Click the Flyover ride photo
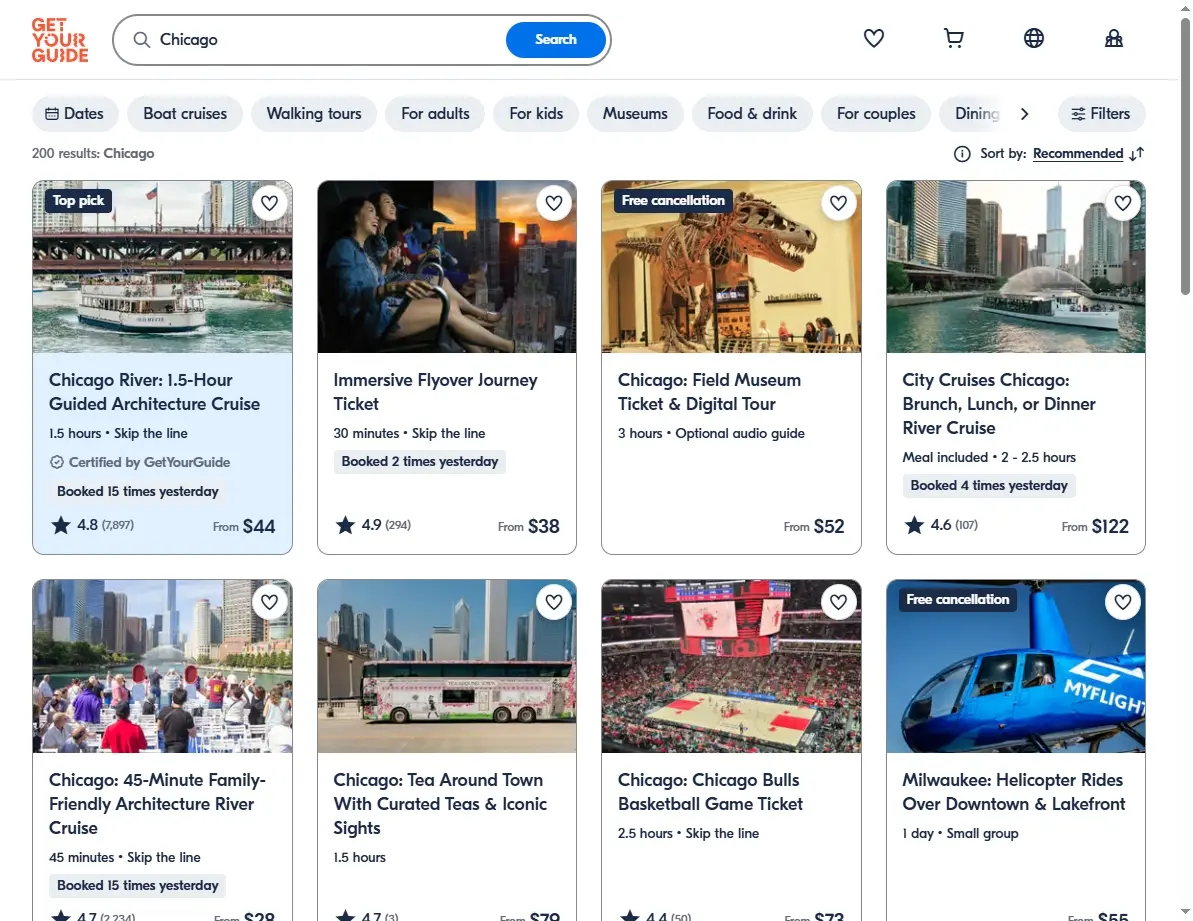Image resolution: width=1193 pixels, height=921 pixels. (x=447, y=267)
